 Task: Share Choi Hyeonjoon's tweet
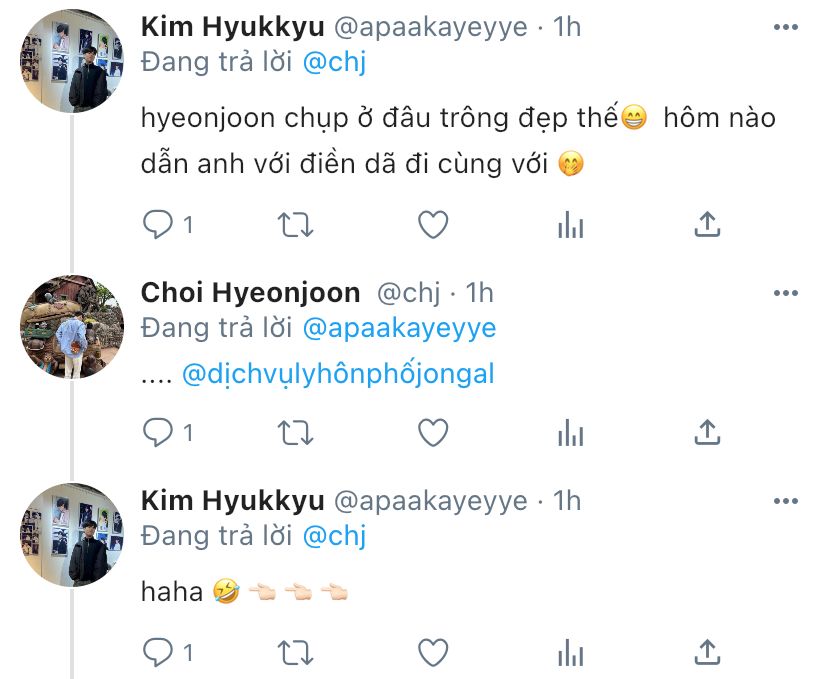tap(707, 433)
